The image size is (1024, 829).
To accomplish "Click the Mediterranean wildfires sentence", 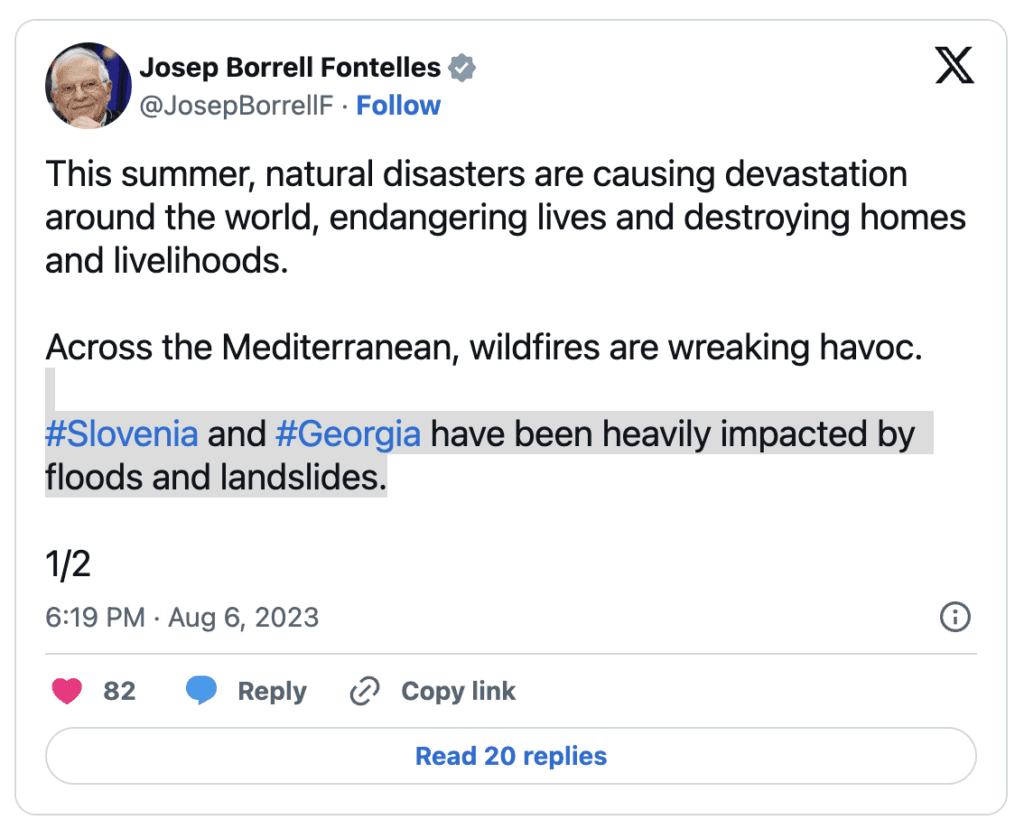I will coord(483,347).
